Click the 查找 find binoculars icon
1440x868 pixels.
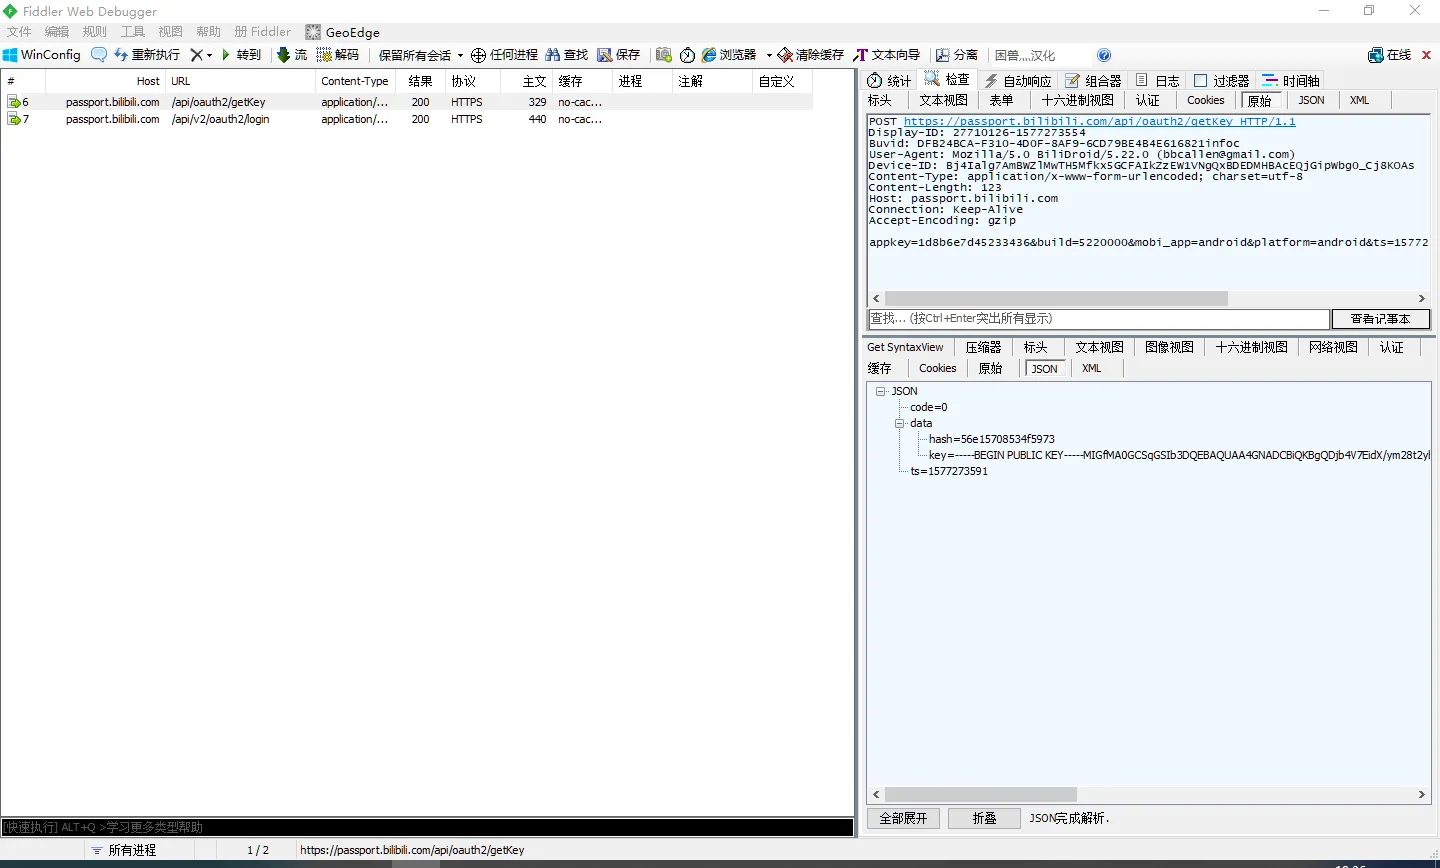[552, 55]
